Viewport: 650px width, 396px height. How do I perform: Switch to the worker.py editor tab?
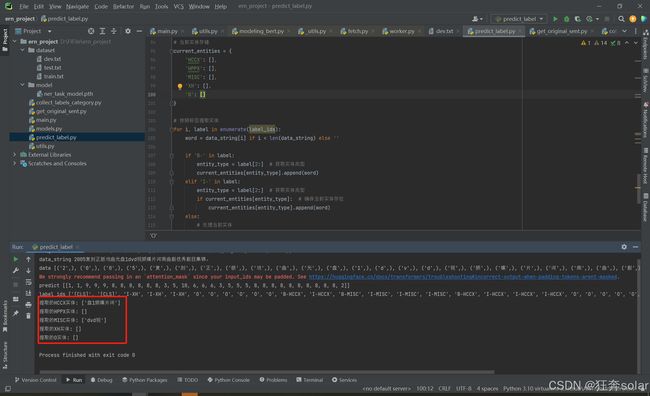(398, 31)
